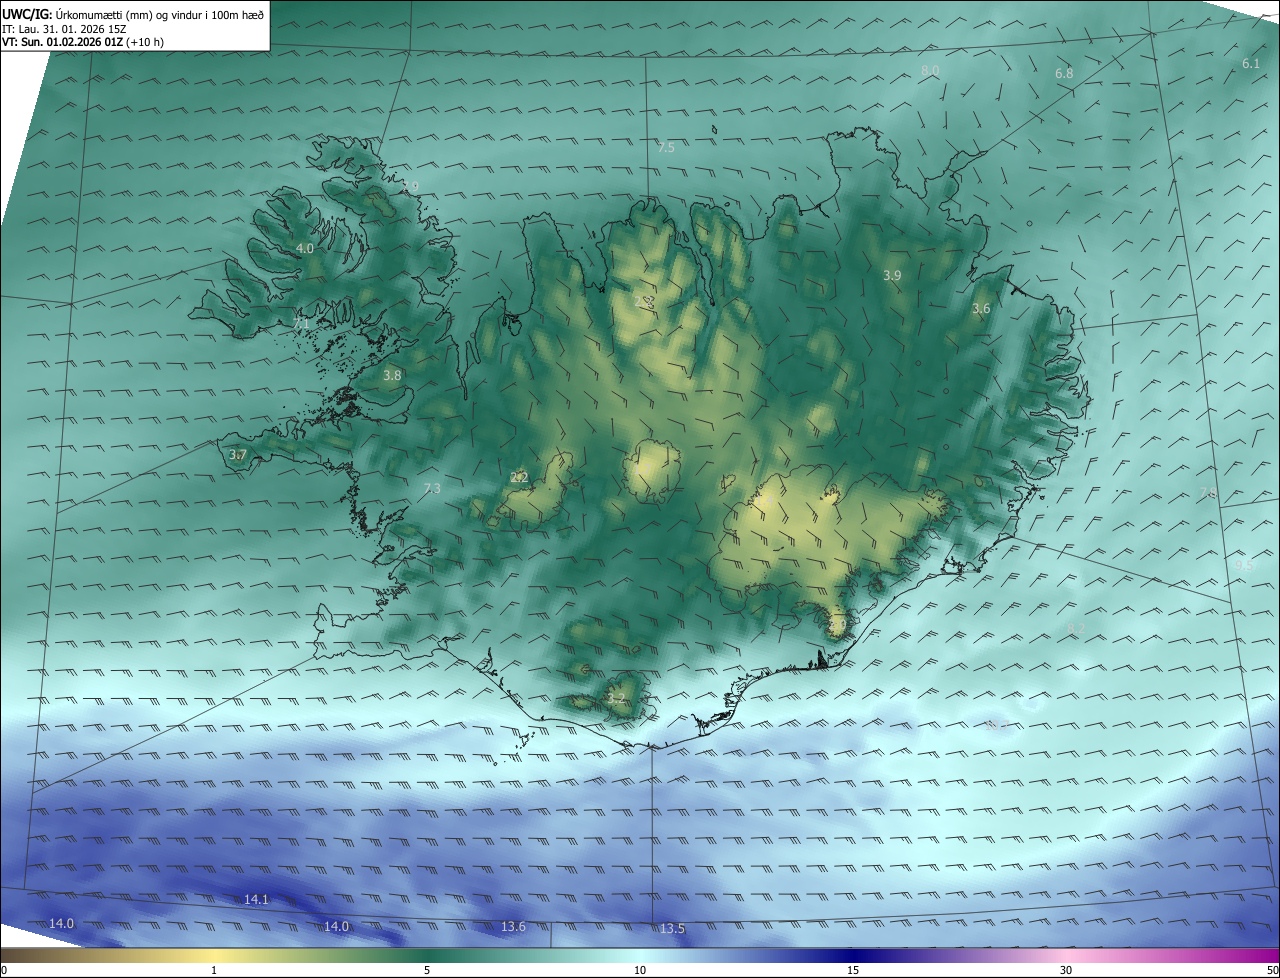Viewport: 1280px width, 978px height.
Task: Click the 6.1 value label on the map
Action: [1251, 64]
